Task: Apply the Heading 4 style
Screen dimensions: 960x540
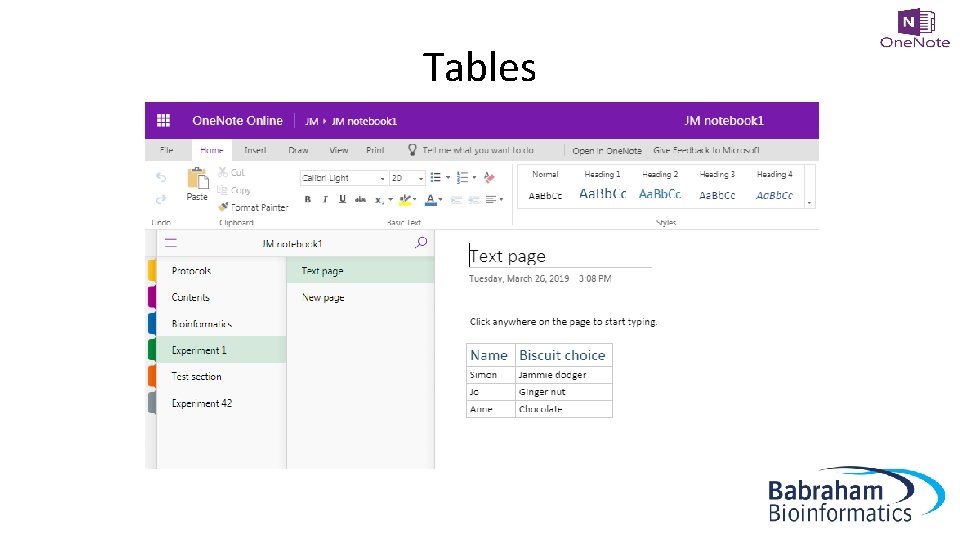Action: (774, 186)
